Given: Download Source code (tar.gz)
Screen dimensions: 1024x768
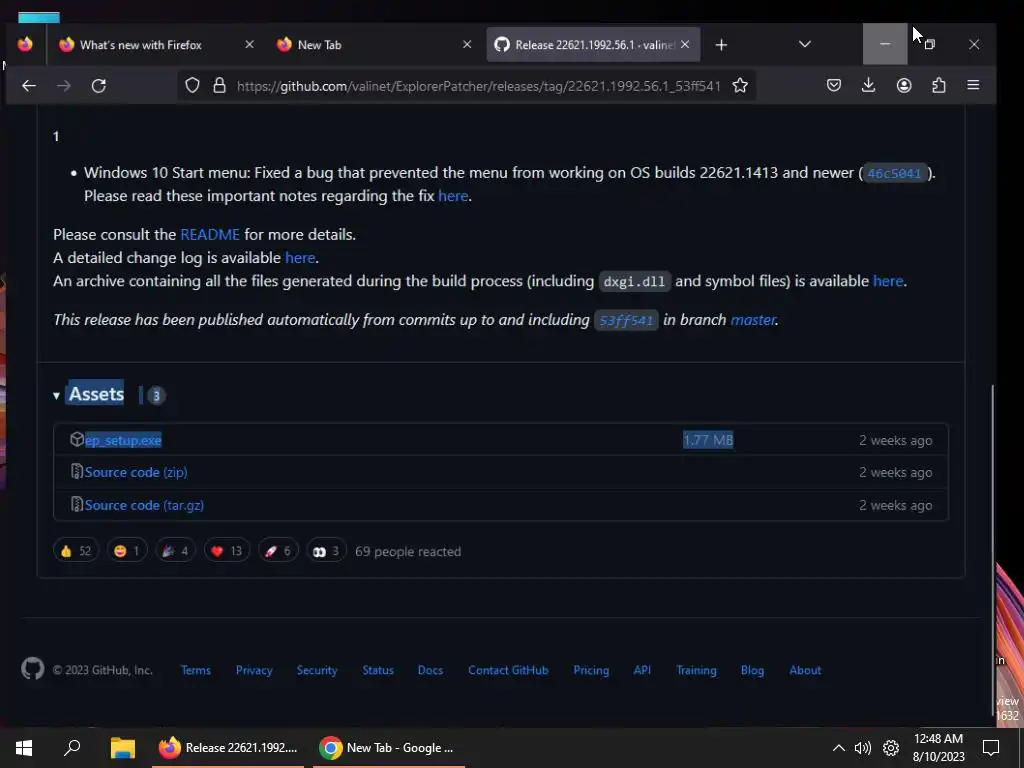Looking at the screenshot, I should (144, 505).
